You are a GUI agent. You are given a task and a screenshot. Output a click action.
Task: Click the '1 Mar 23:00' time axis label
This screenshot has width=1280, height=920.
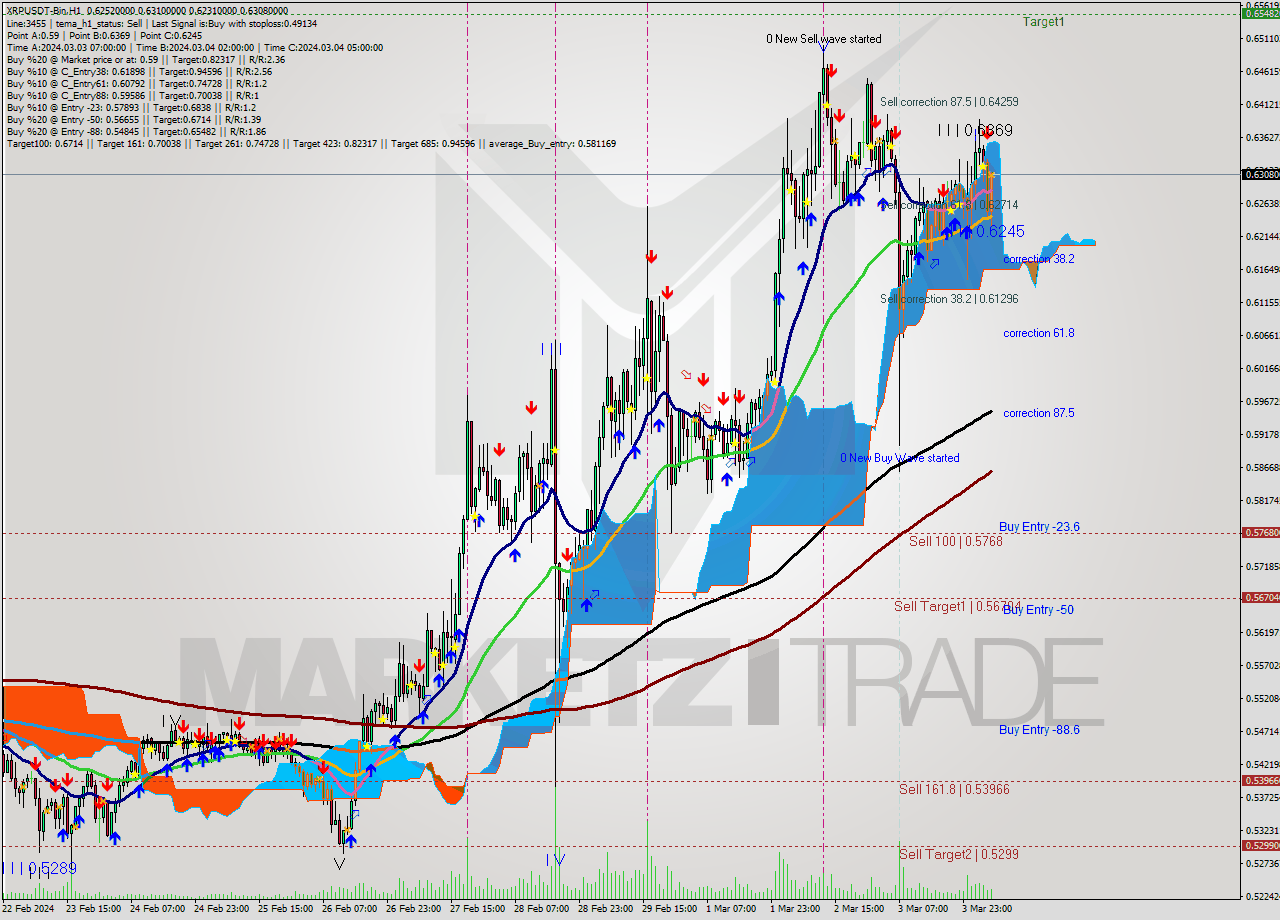(x=796, y=909)
